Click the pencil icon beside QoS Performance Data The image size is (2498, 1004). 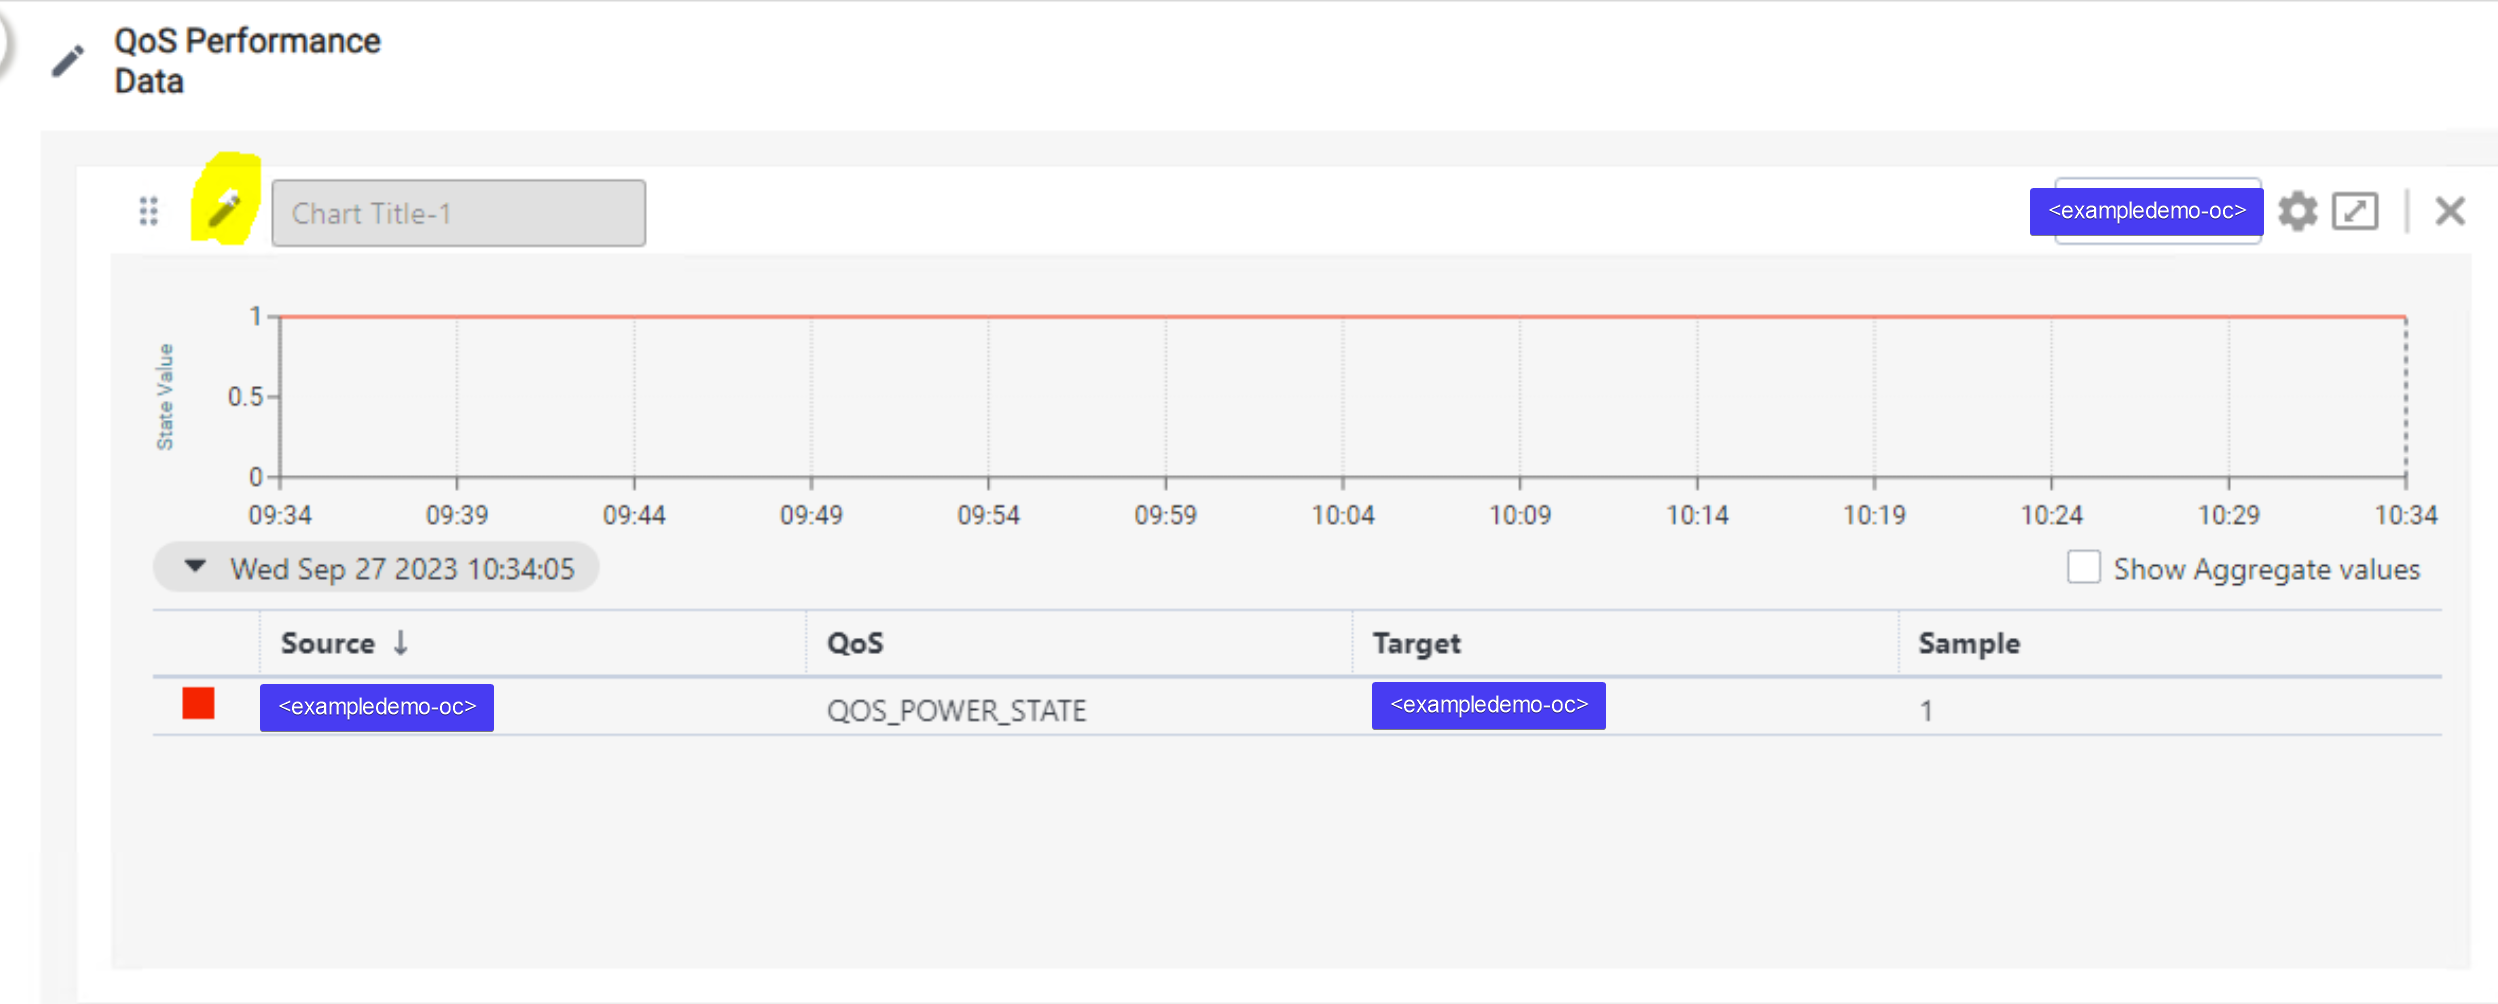pos(68,61)
